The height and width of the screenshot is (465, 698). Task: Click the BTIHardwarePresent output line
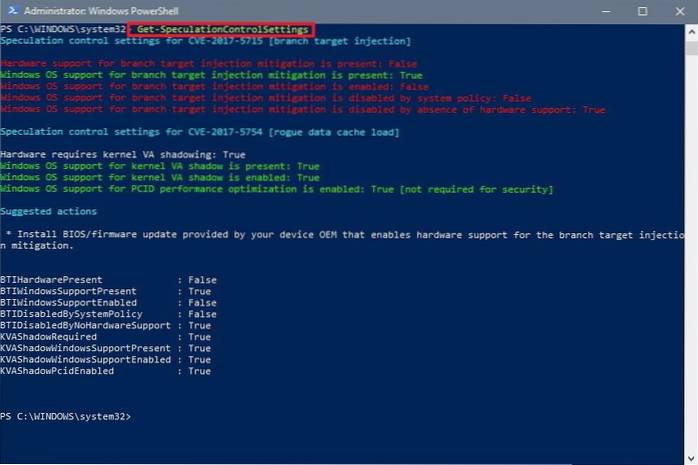tap(108, 279)
